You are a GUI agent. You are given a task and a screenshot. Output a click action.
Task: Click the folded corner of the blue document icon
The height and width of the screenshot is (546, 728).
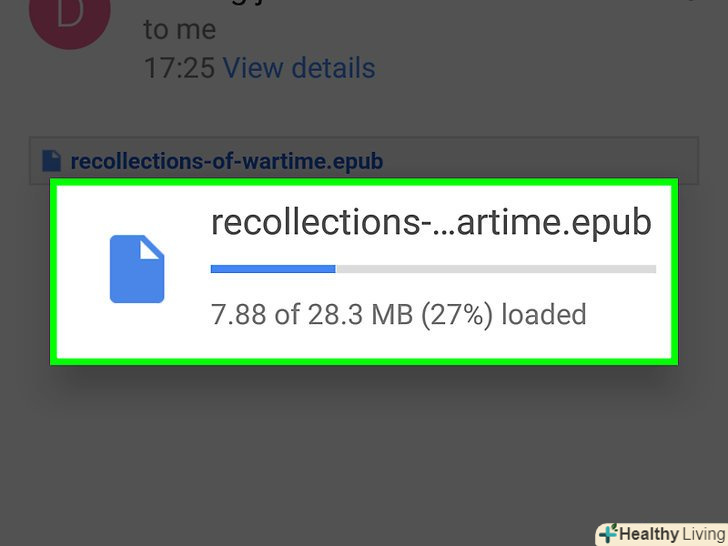151,247
